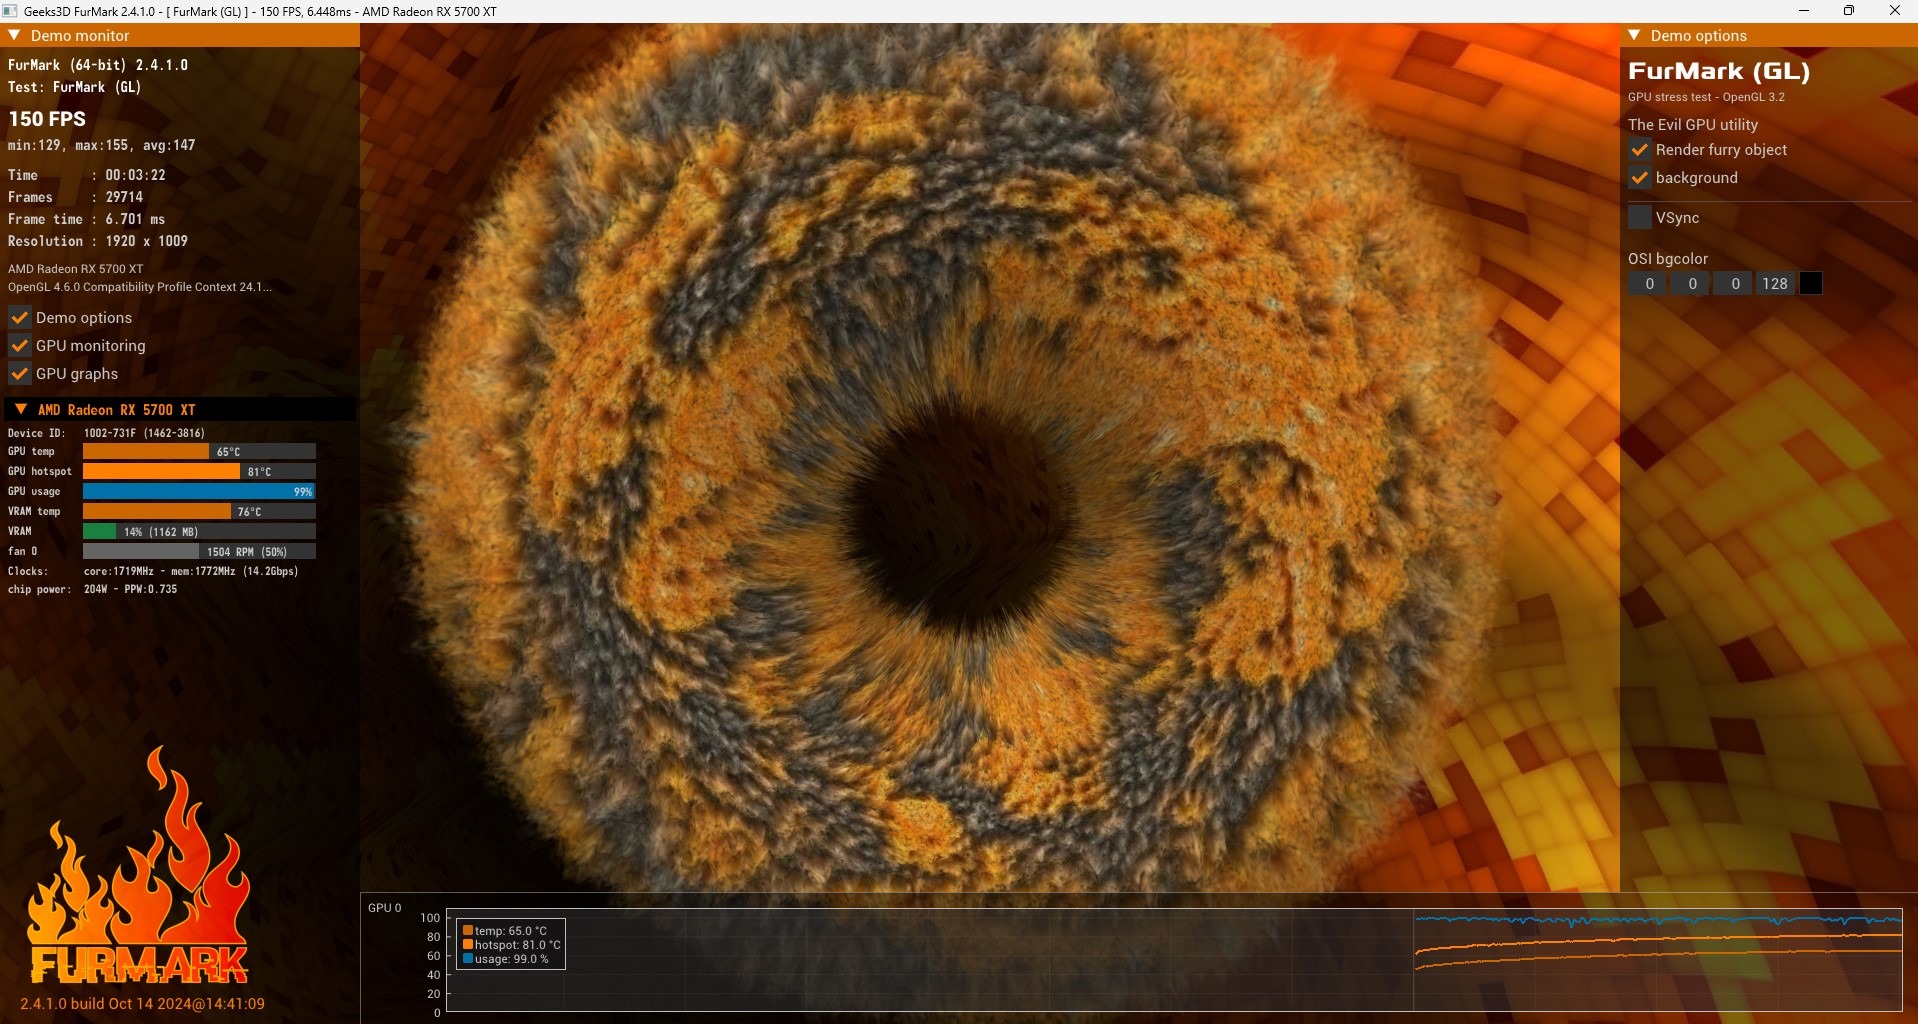Click the Frame time value "6.701 ms"
Image resolution: width=1918 pixels, height=1024 pixels.
136,219
